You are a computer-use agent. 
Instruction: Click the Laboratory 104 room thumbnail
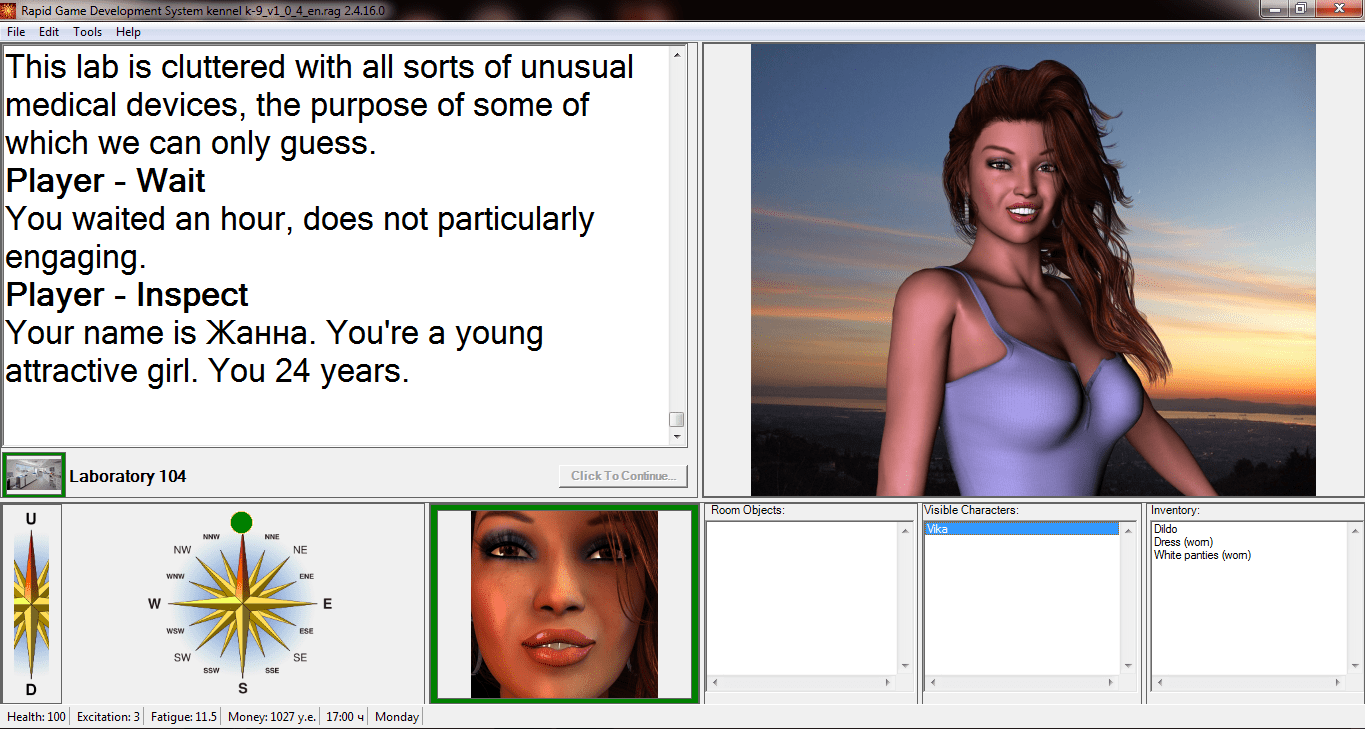pyautogui.click(x=34, y=474)
